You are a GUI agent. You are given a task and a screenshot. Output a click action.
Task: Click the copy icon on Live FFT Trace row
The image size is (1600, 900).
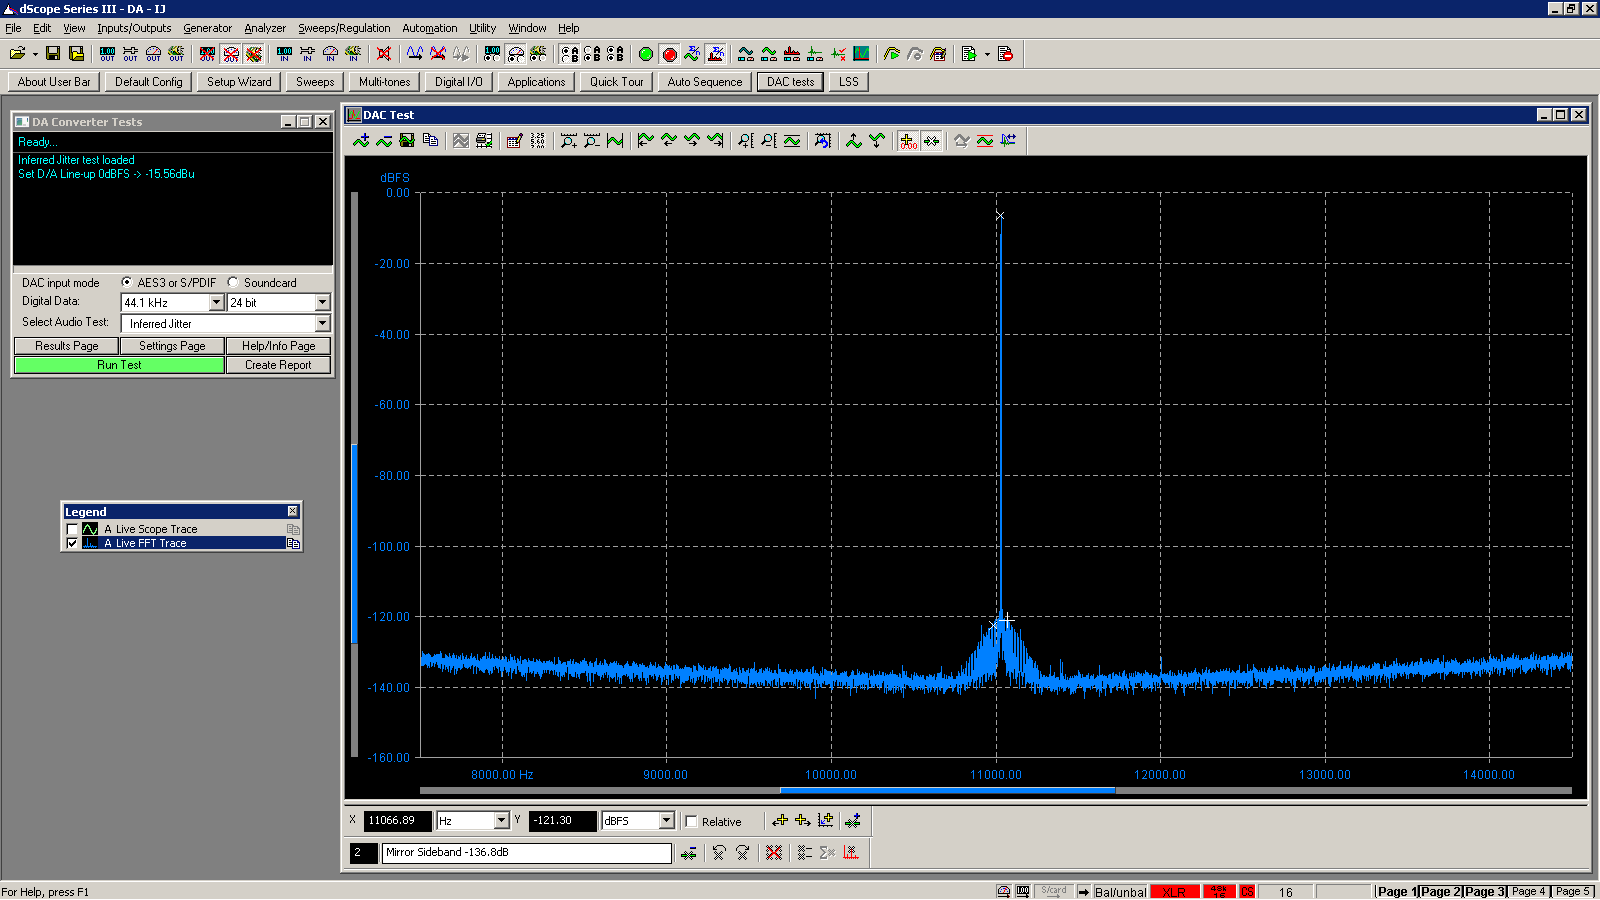click(293, 544)
